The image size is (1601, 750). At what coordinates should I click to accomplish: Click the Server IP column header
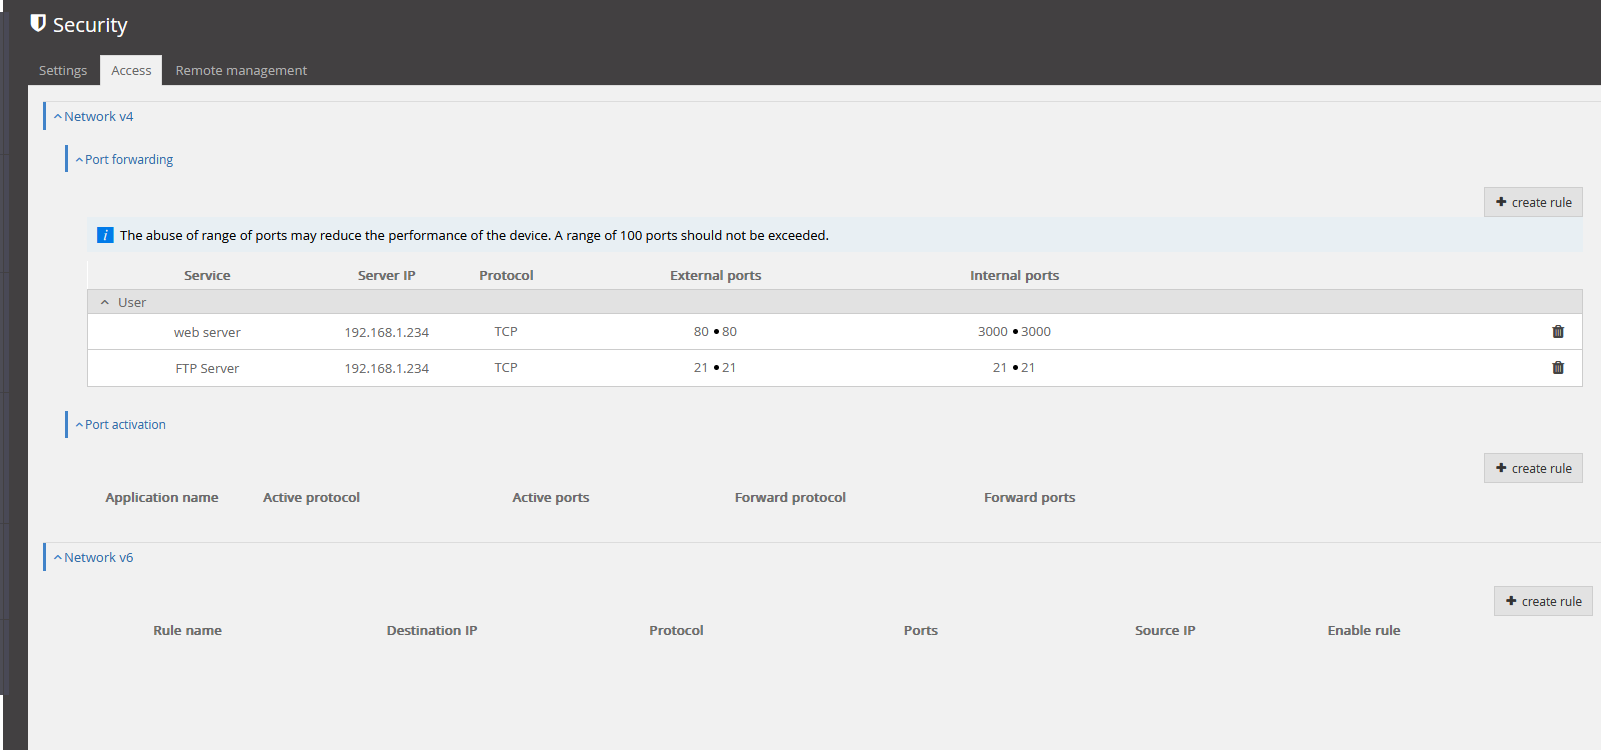pos(386,276)
